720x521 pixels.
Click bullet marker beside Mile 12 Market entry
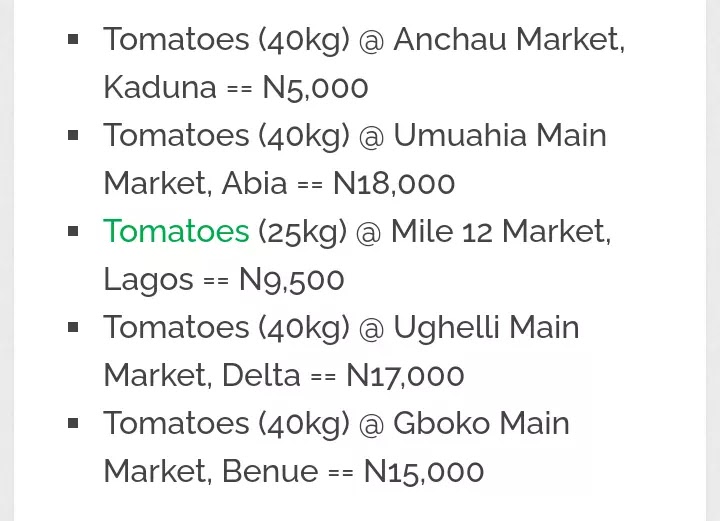tap(73, 232)
